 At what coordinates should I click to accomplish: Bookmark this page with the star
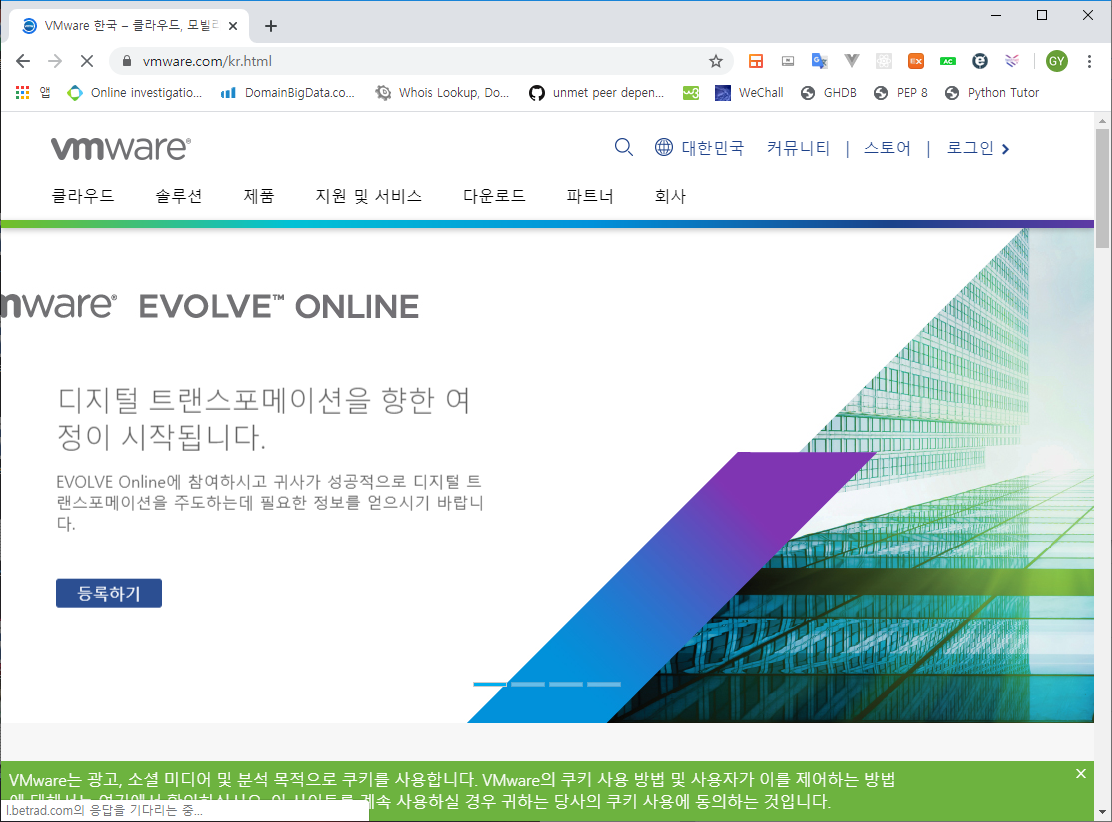716,61
